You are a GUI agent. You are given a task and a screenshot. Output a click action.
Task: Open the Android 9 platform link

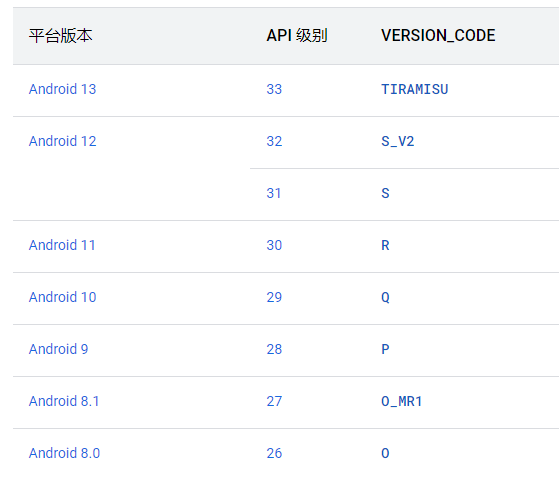(x=58, y=349)
